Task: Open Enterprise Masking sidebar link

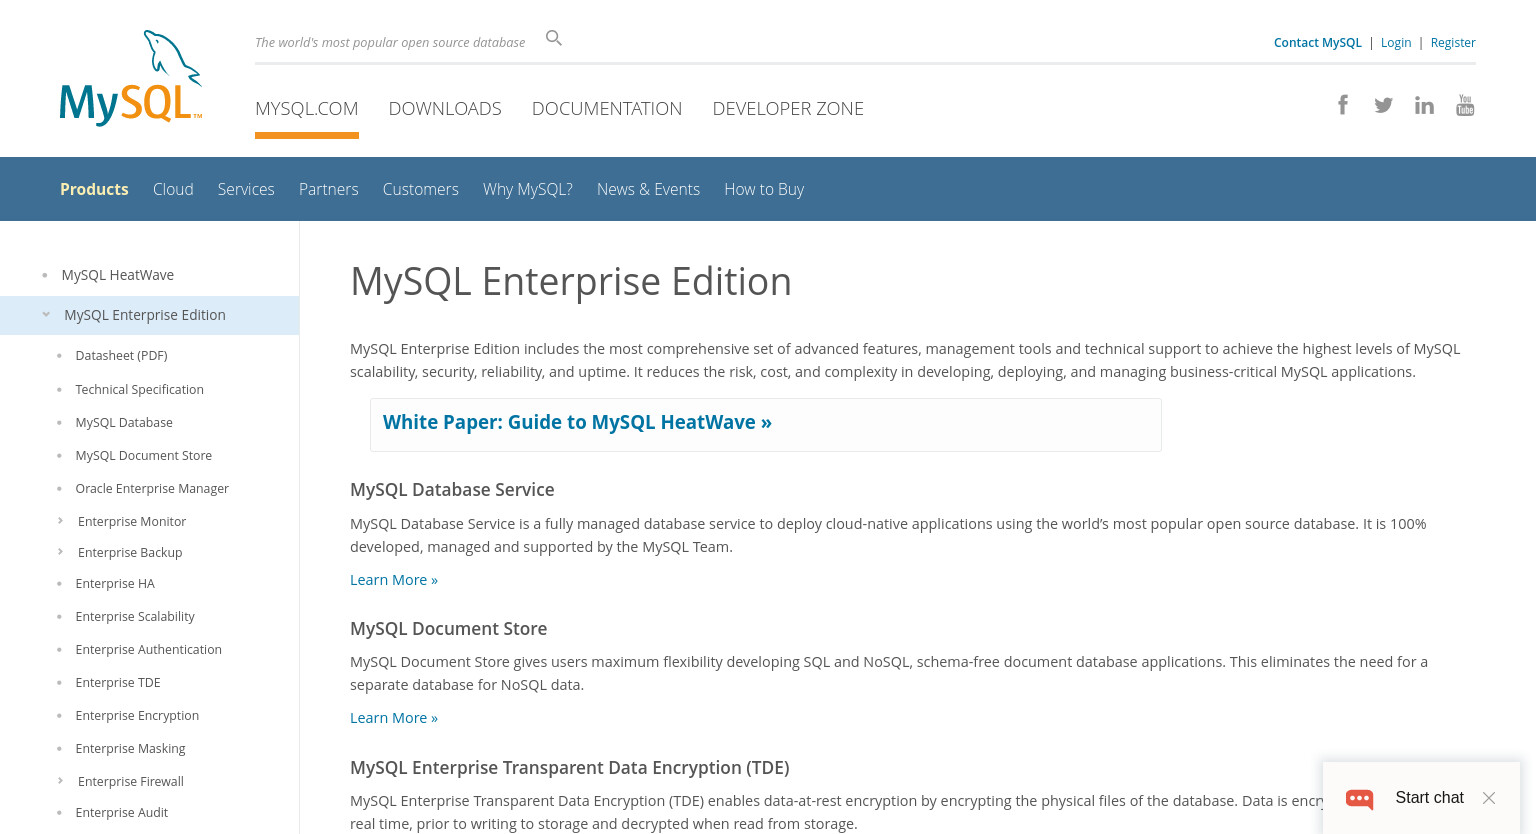Action: coord(130,748)
